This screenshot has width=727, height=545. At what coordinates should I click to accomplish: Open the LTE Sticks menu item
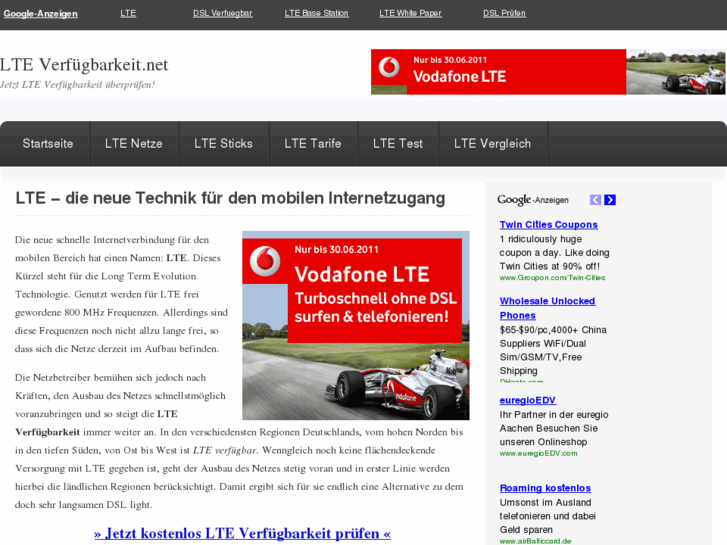[223, 144]
